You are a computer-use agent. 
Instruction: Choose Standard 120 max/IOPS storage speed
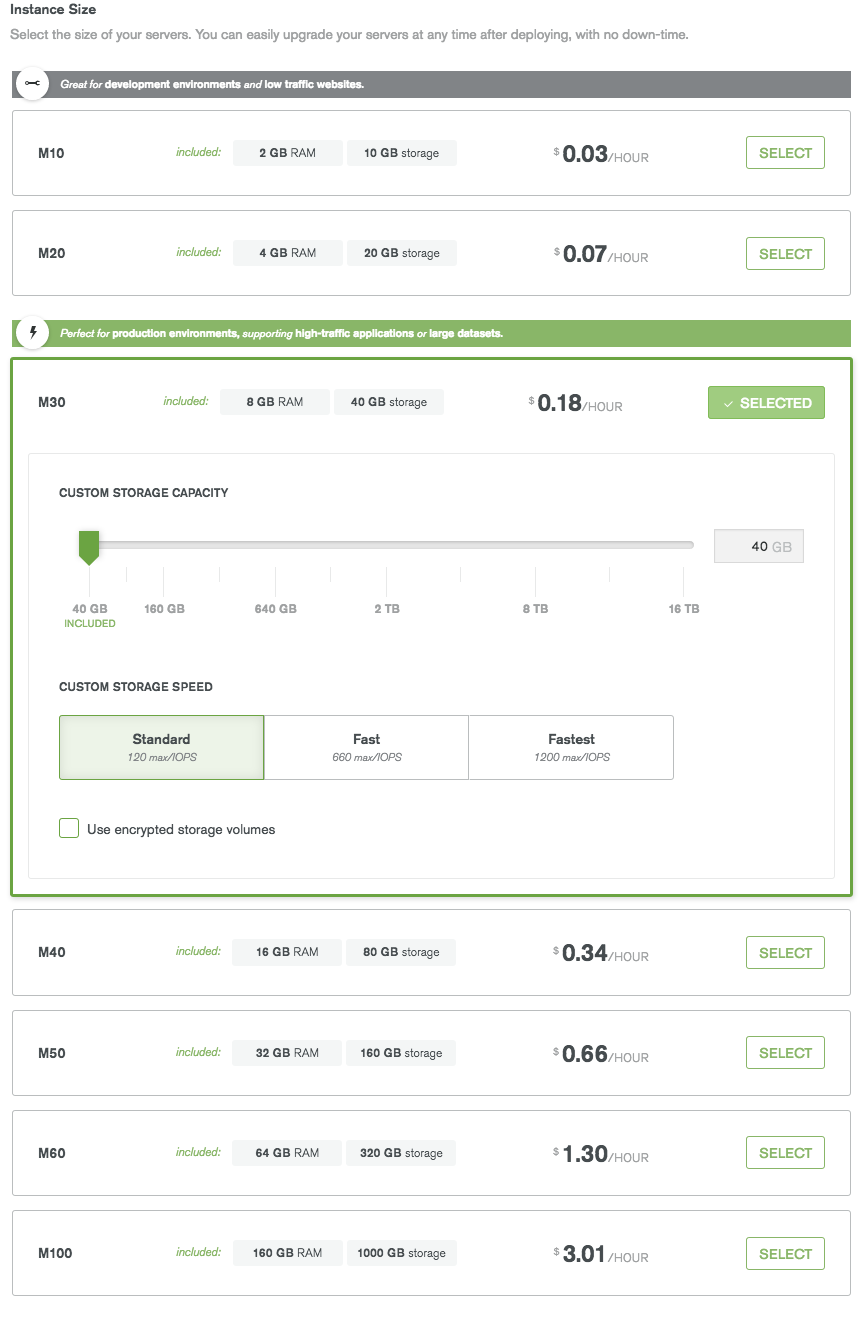(162, 747)
